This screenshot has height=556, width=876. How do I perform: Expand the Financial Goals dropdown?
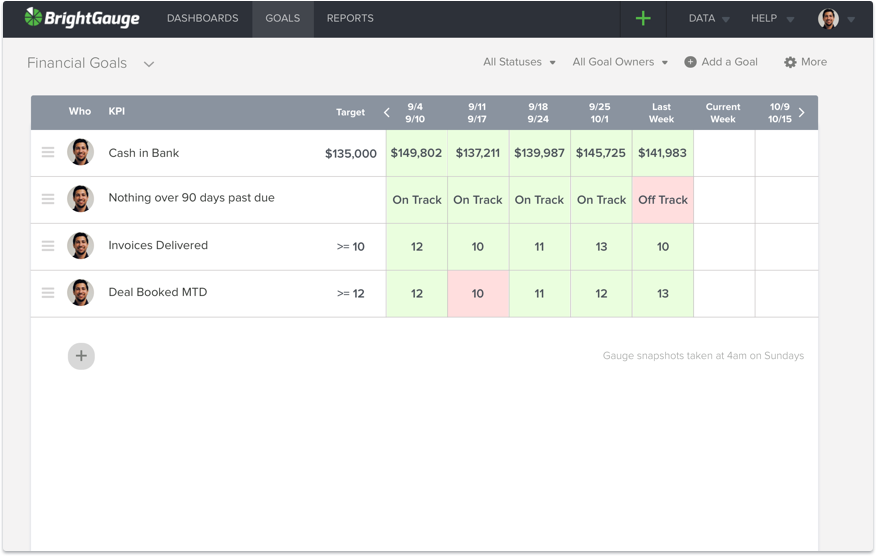pyautogui.click(x=149, y=64)
